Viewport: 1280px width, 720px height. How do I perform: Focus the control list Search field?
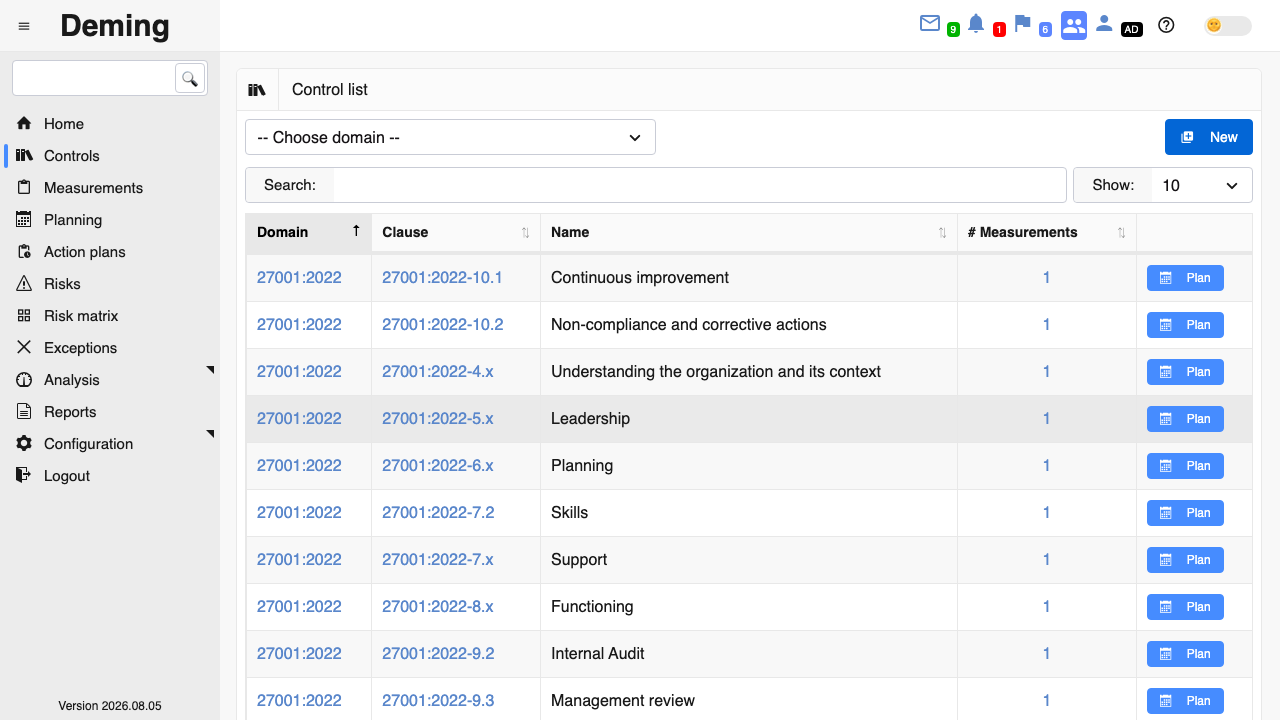[700, 185]
